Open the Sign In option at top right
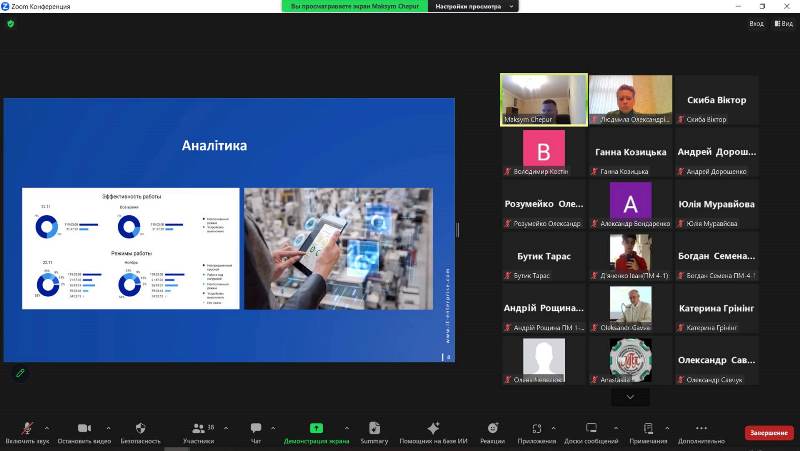The image size is (800, 451). [756, 23]
